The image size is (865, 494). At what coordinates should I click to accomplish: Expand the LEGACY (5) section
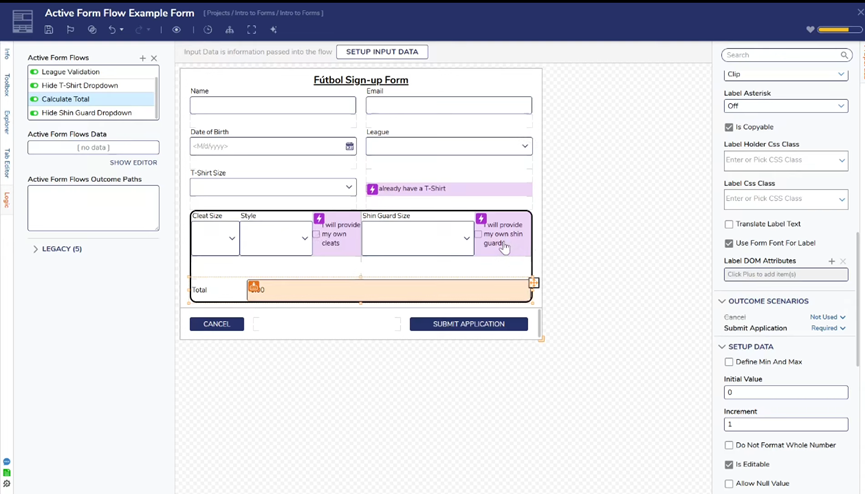pos(35,249)
